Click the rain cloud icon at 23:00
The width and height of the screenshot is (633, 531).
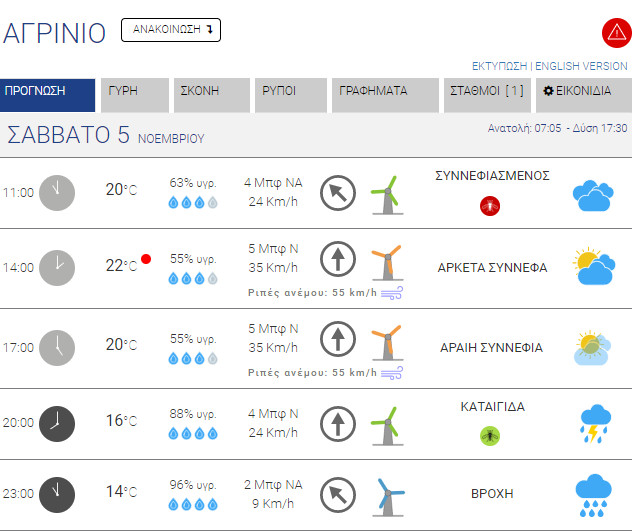tap(594, 493)
